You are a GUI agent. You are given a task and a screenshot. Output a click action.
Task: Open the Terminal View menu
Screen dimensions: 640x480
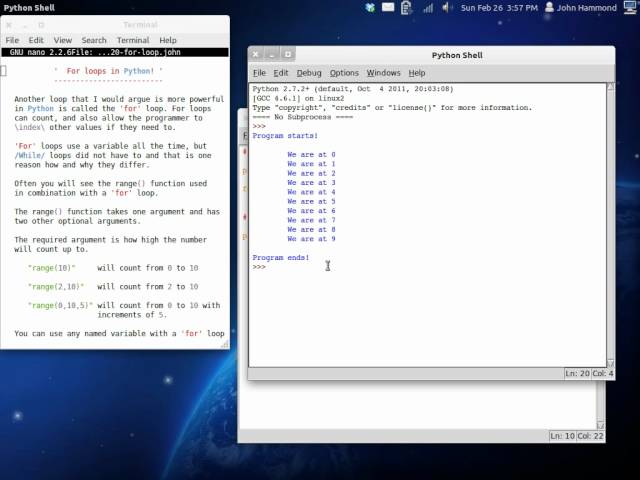[x=62, y=40]
